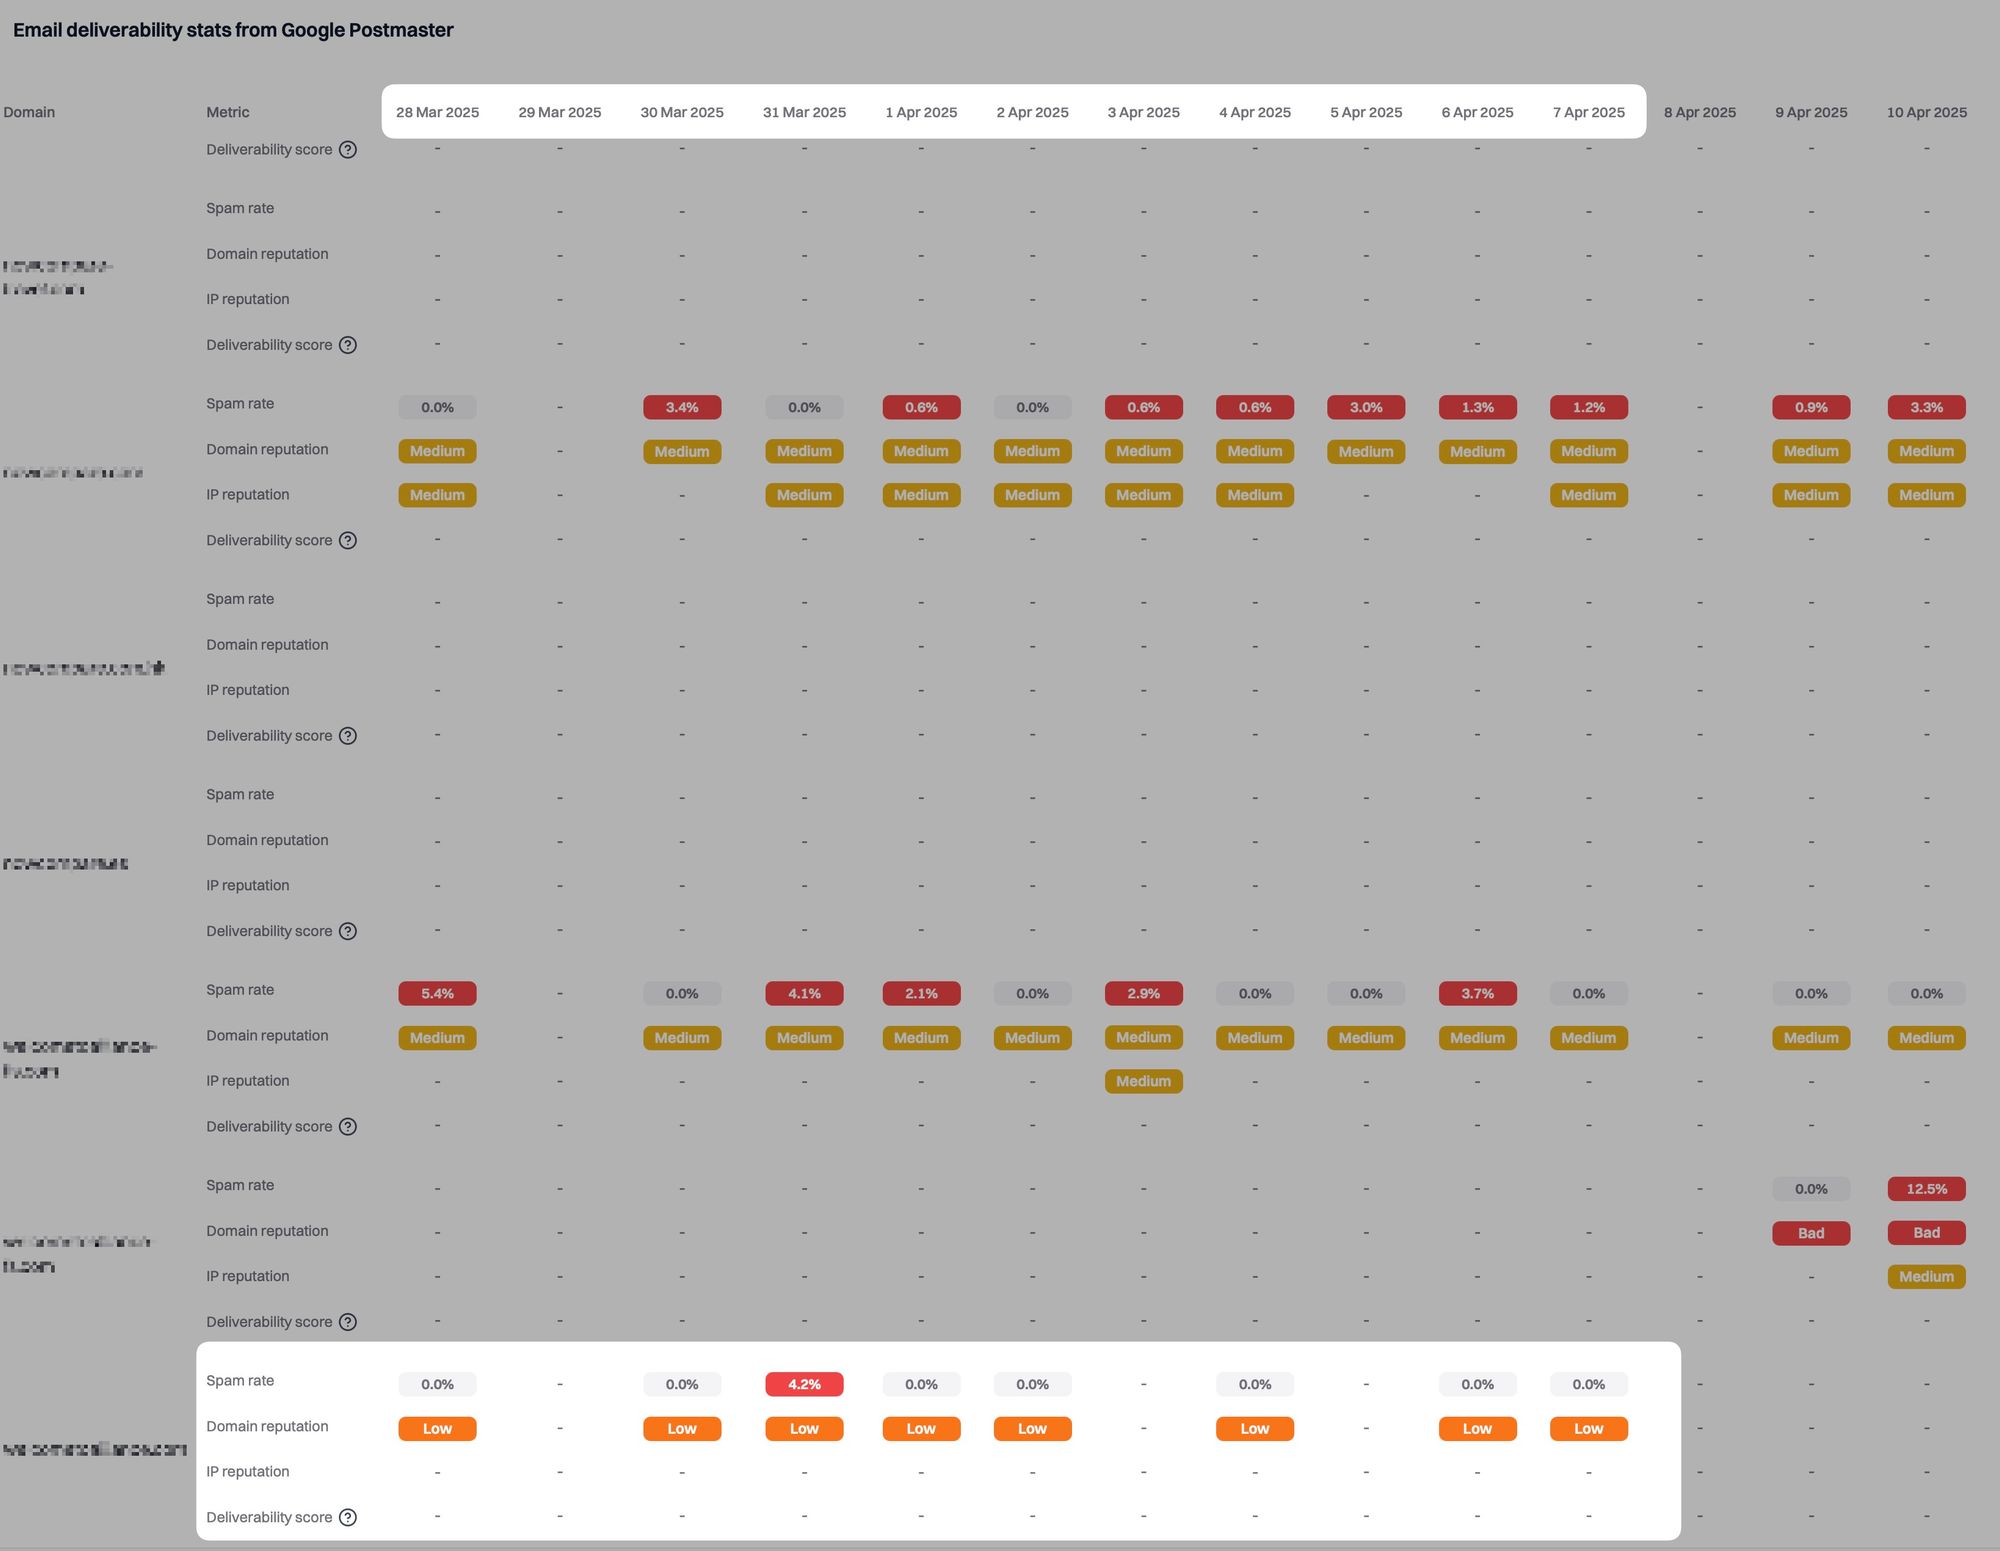This screenshot has width=2000, height=1551.
Task: Click the 12.5% spam rate badge
Action: [1925, 1189]
